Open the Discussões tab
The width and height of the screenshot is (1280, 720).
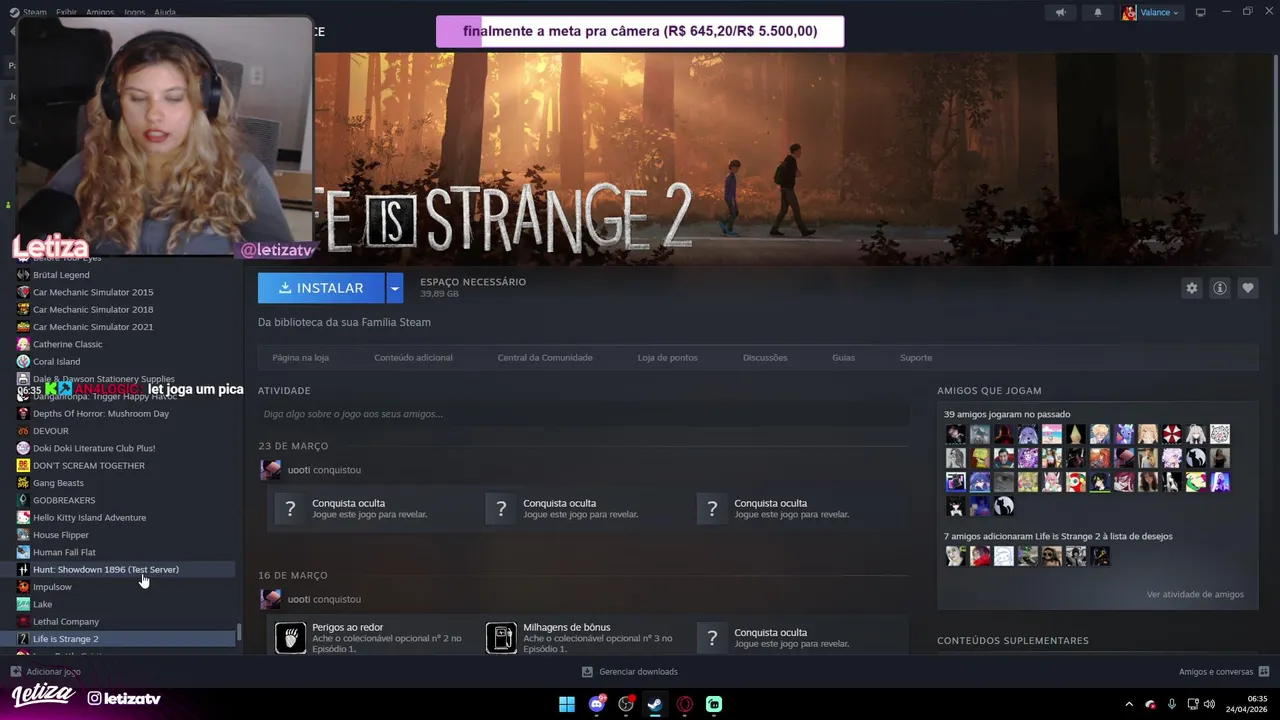[765, 357]
